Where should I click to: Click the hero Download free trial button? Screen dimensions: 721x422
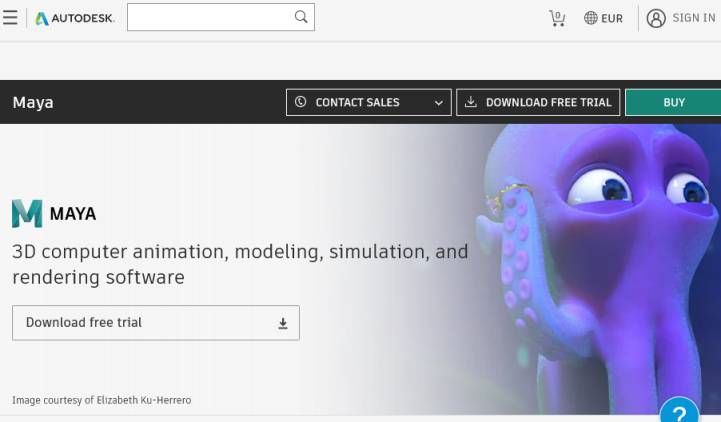(x=155, y=323)
